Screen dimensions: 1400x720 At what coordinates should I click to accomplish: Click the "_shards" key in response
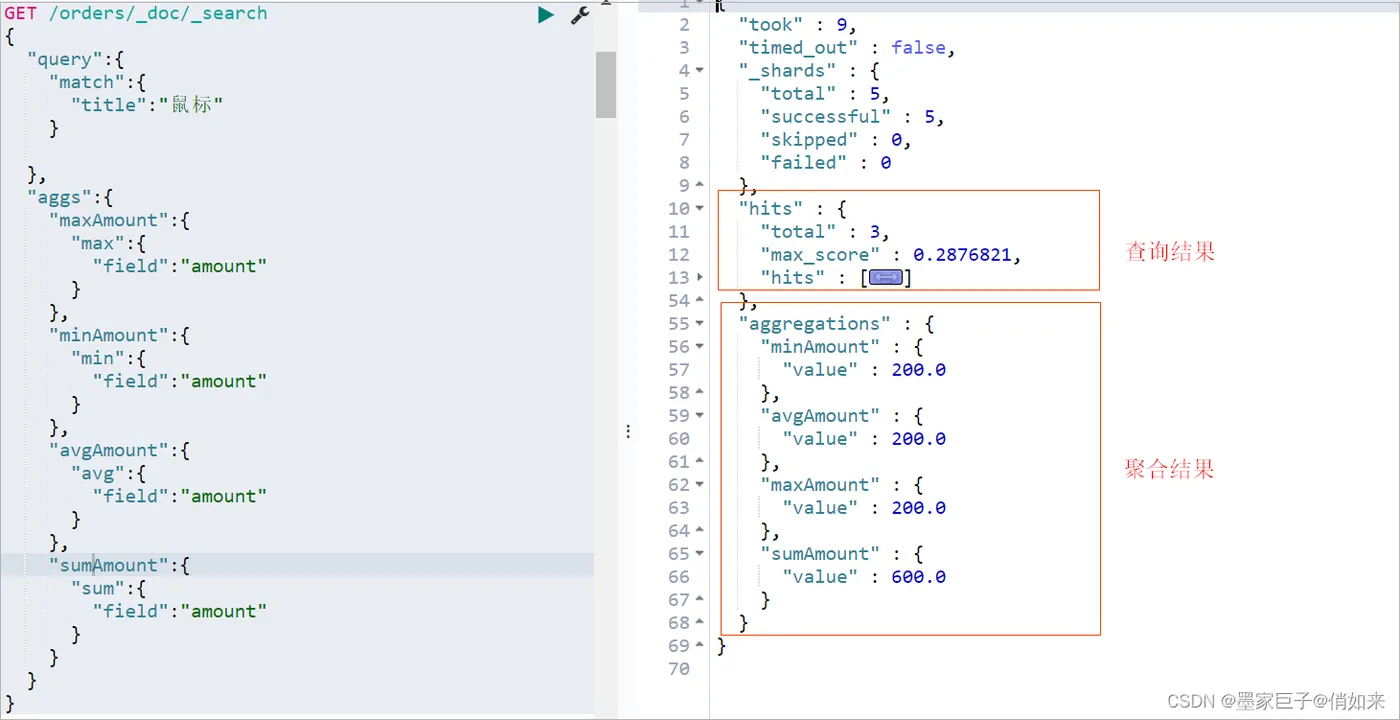[x=788, y=70]
